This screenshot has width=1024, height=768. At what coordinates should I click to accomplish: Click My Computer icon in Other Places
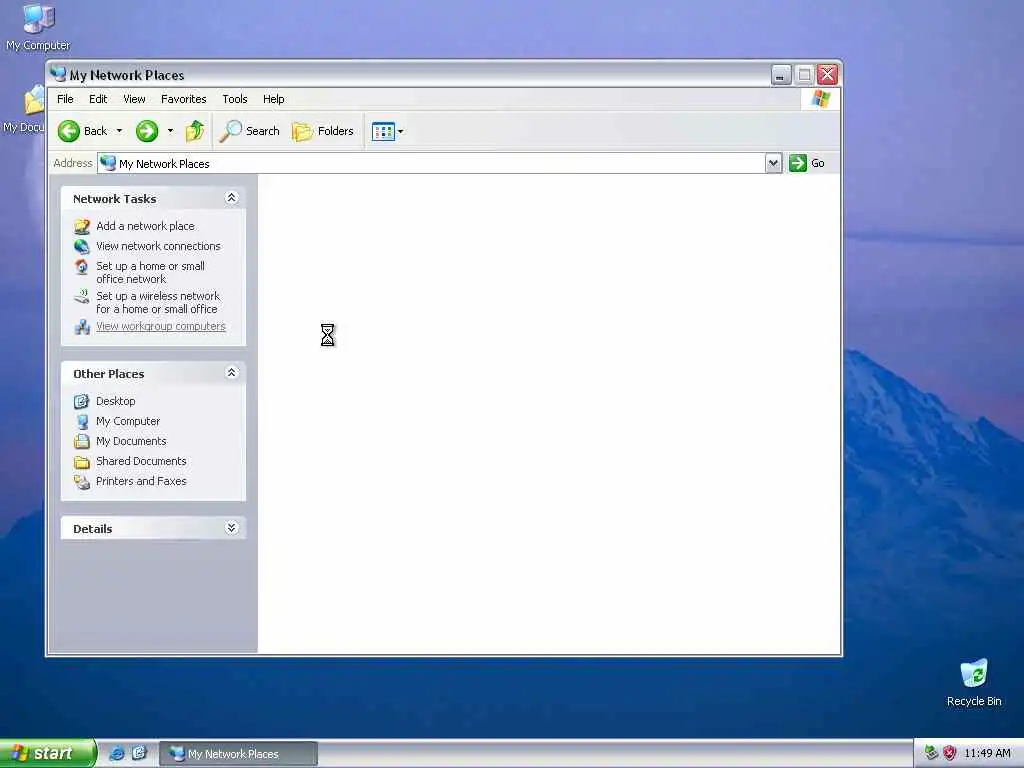(82, 421)
